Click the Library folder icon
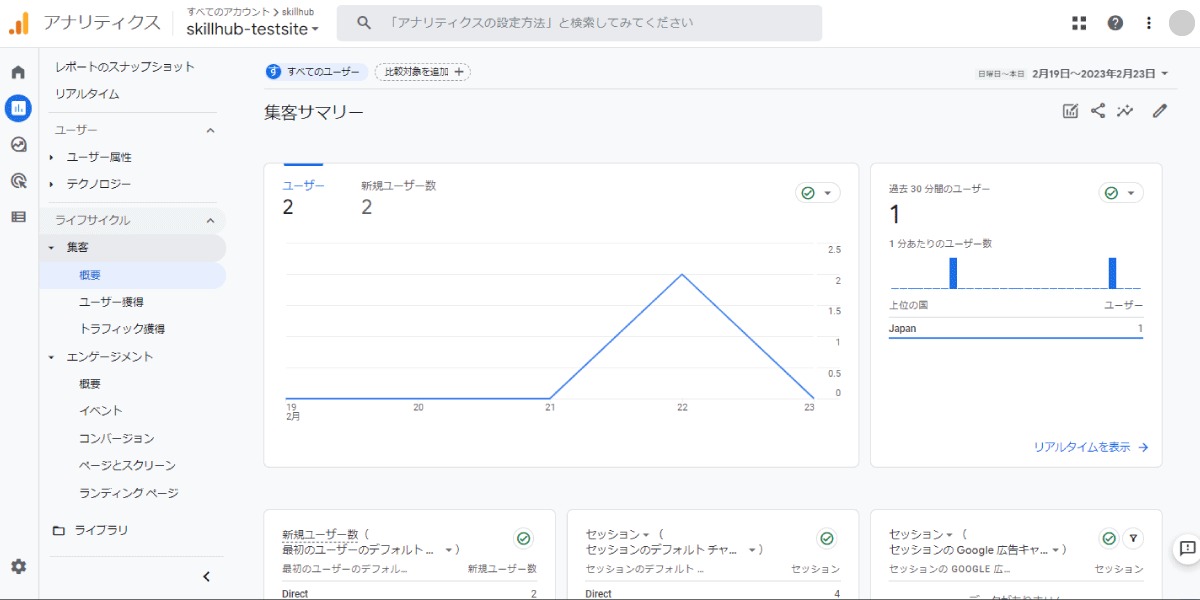Screen dimensions: 1200x600 [x=59, y=530]
